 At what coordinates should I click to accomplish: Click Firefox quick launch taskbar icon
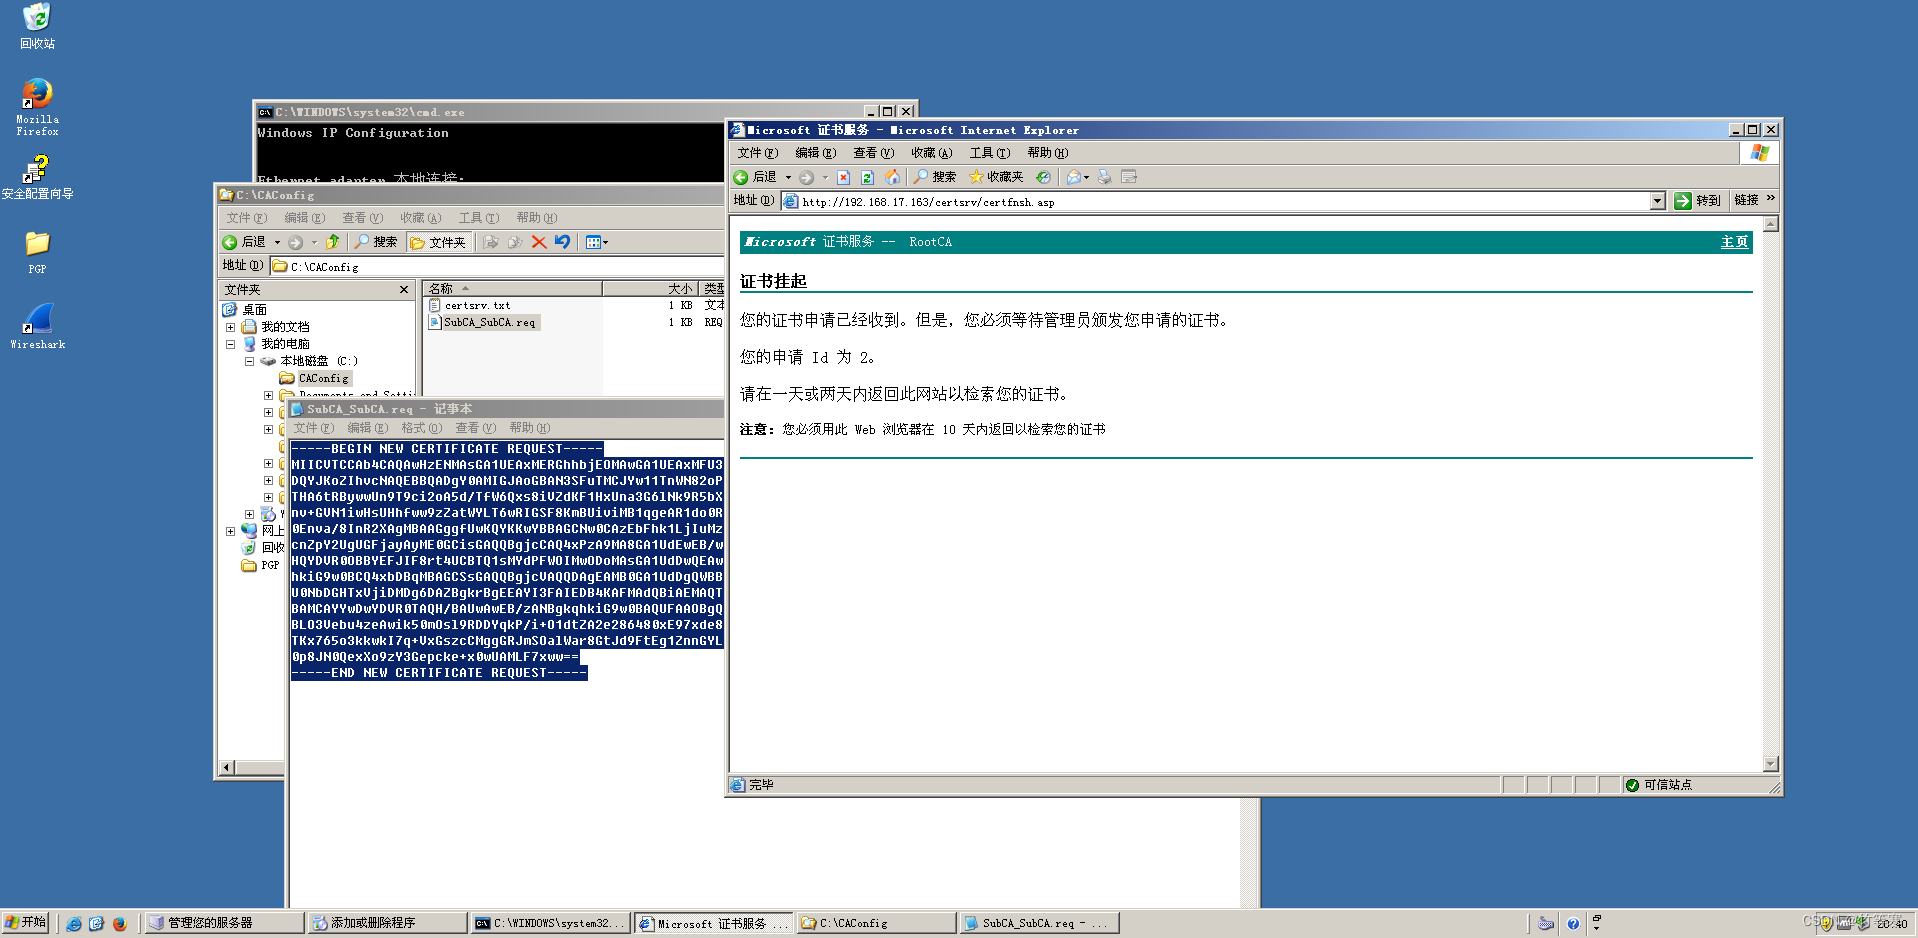119,923
